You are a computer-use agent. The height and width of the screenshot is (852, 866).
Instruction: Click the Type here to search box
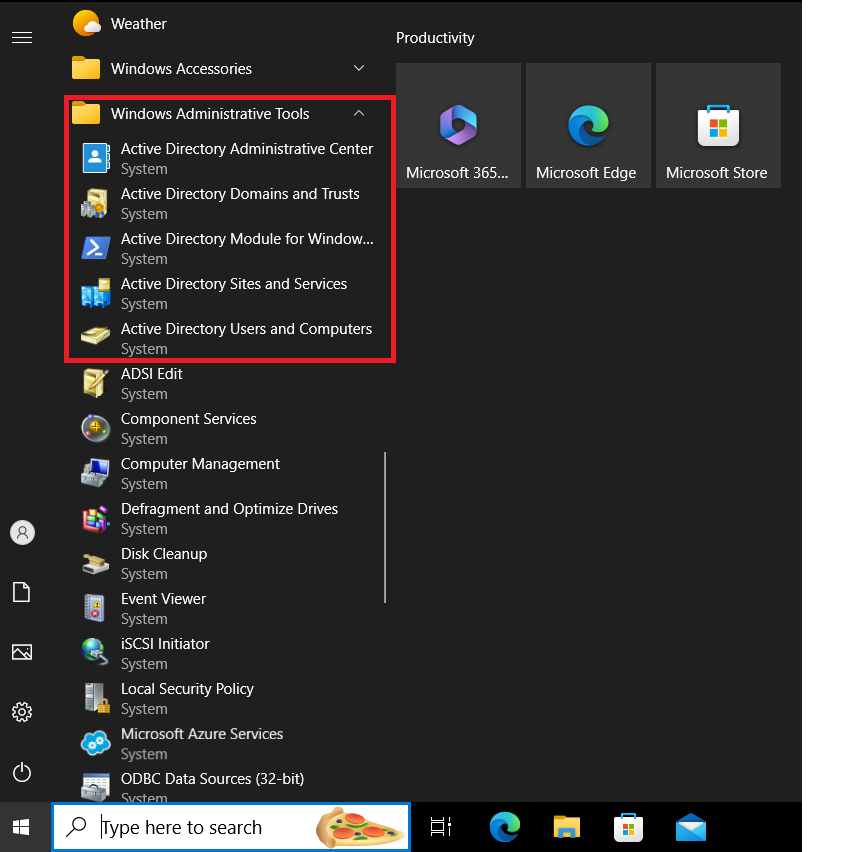(x=231, y=827)
